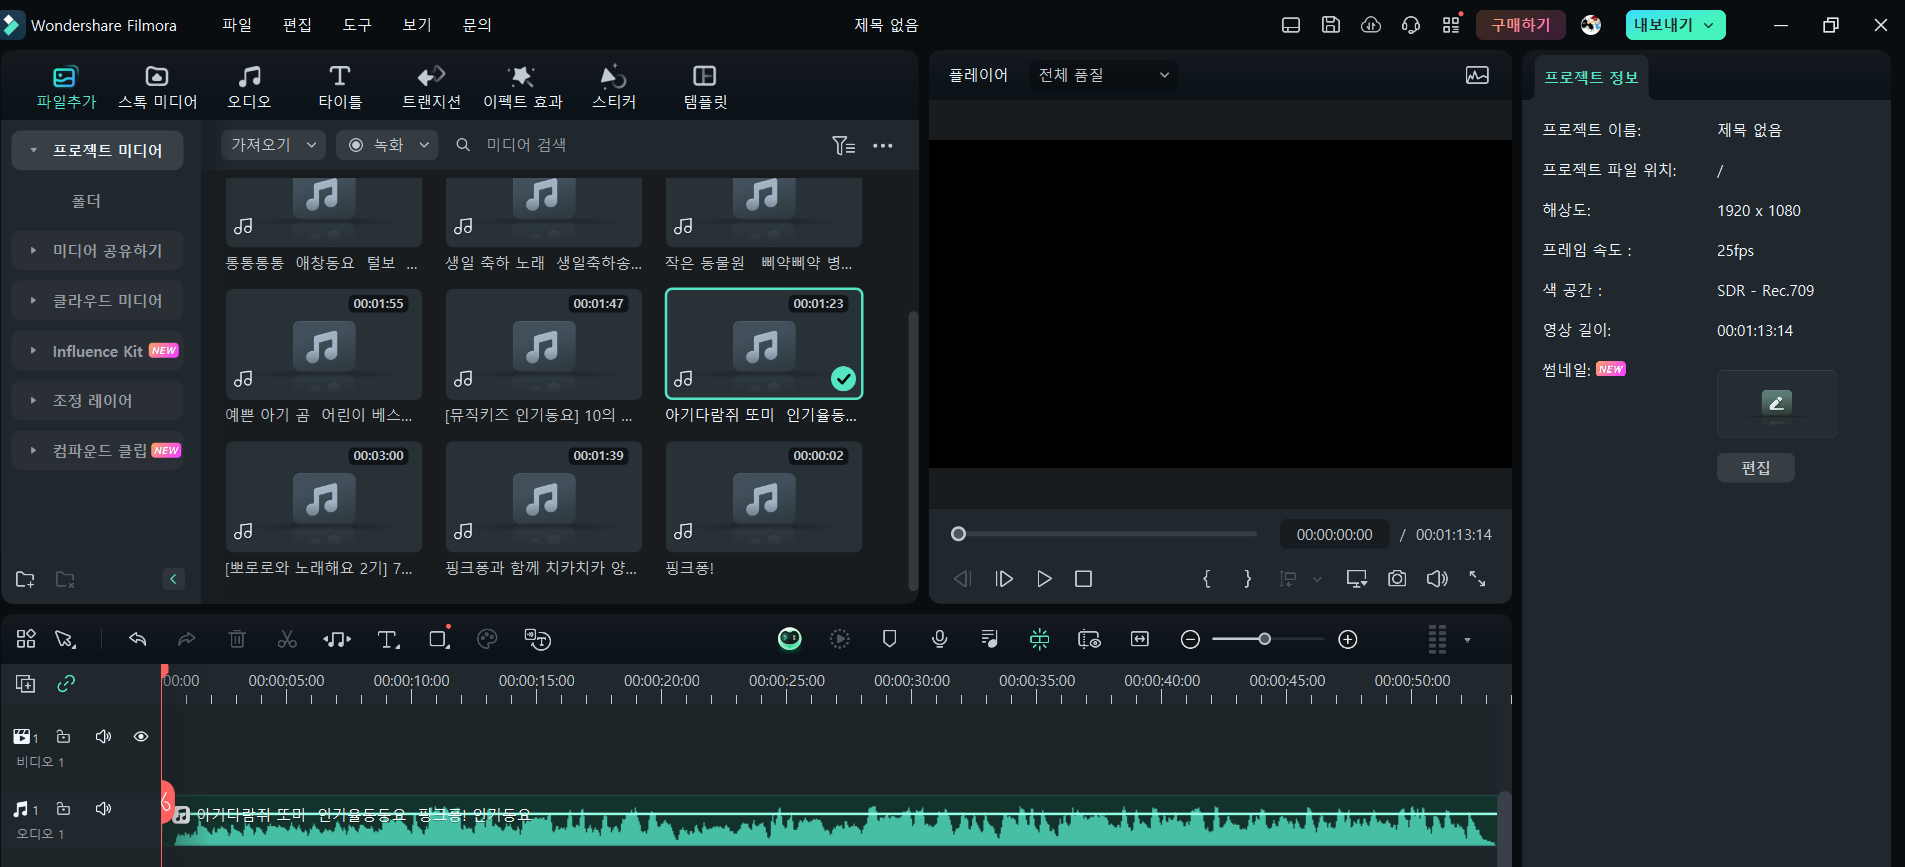The height and width of the screenshot is (867, 1905).
Task: Mute the 비디오 1 track audio
Action: (103, 737)
